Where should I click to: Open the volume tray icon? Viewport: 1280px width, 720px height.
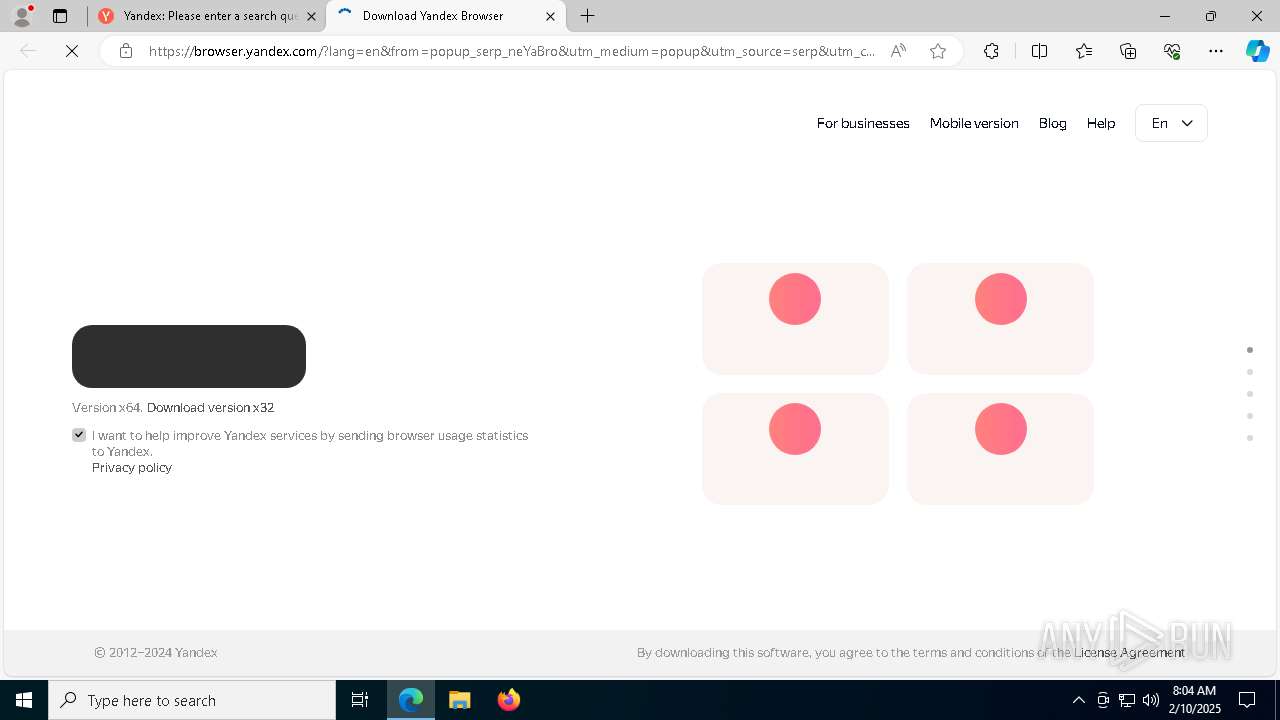[1150, 700]
